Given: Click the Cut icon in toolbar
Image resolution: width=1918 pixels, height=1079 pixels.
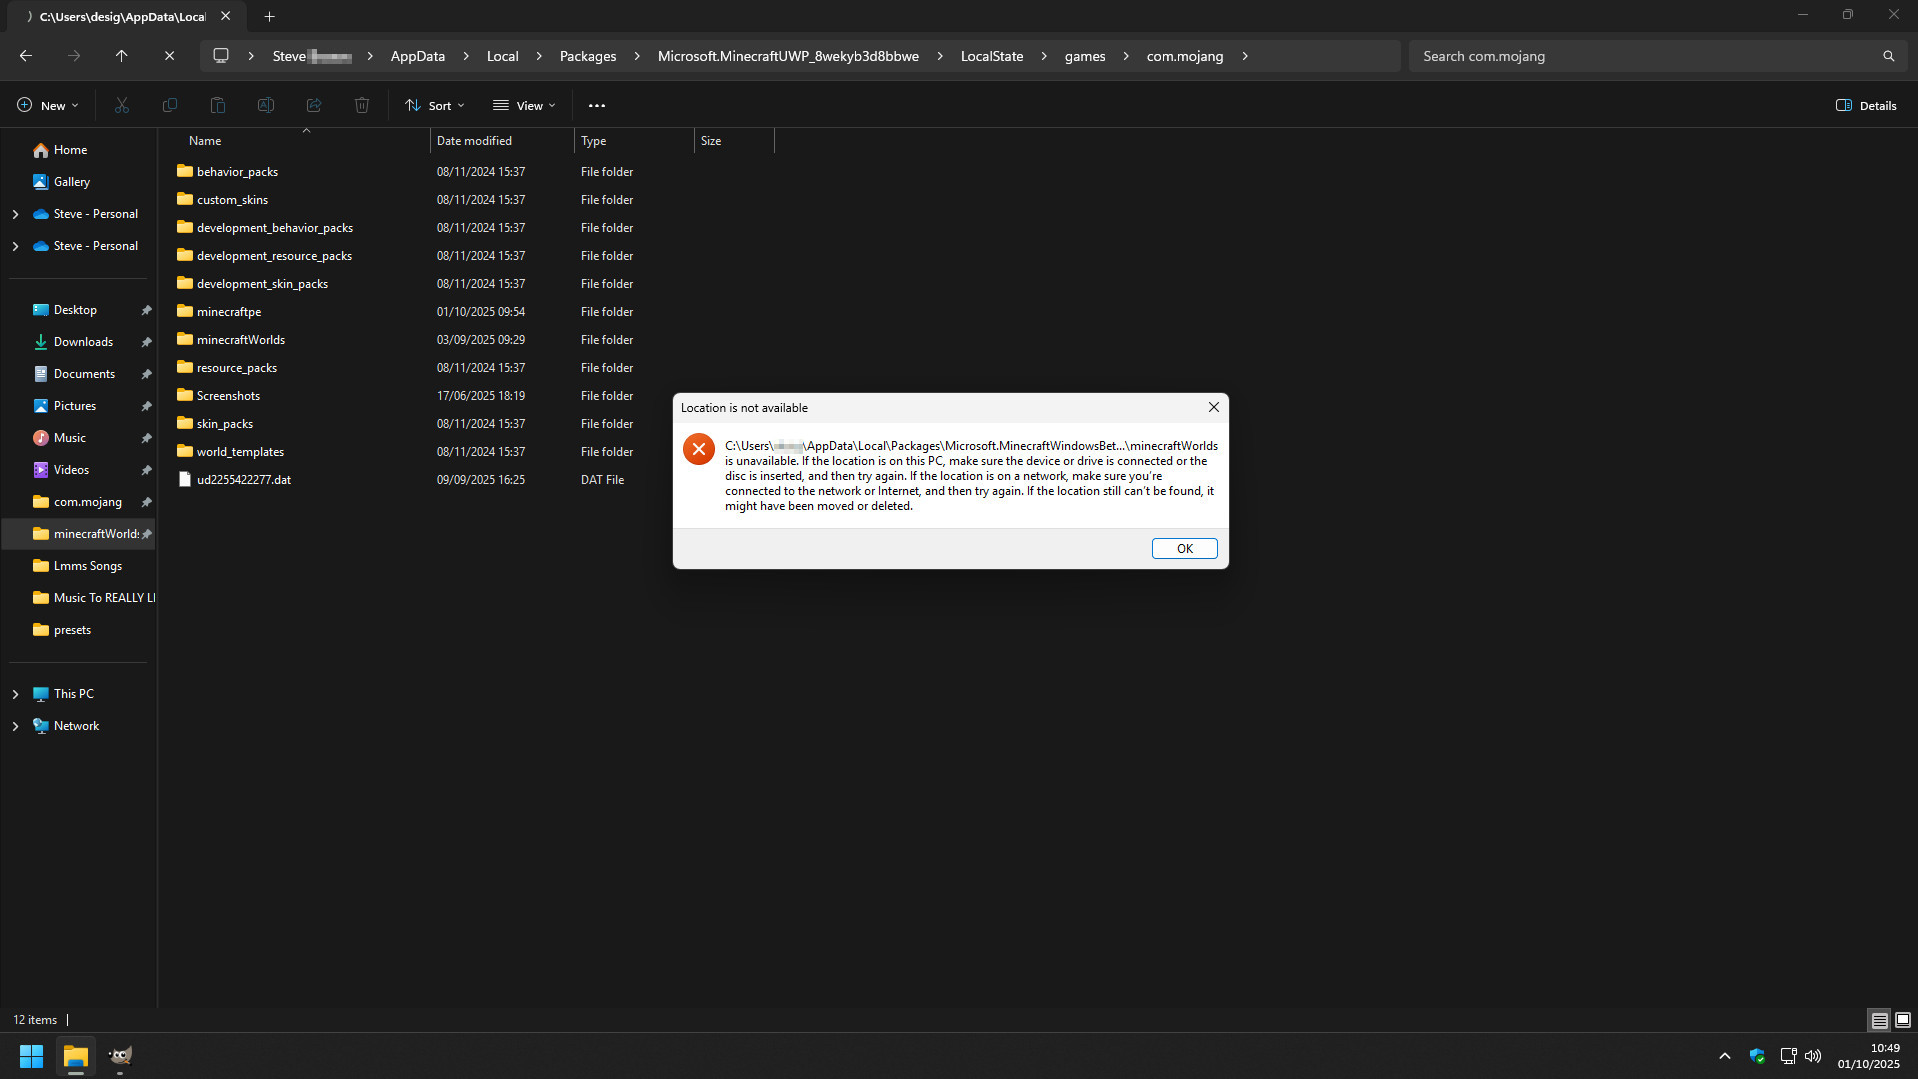Looking at the screenshot, I should (x=122, y=105).
